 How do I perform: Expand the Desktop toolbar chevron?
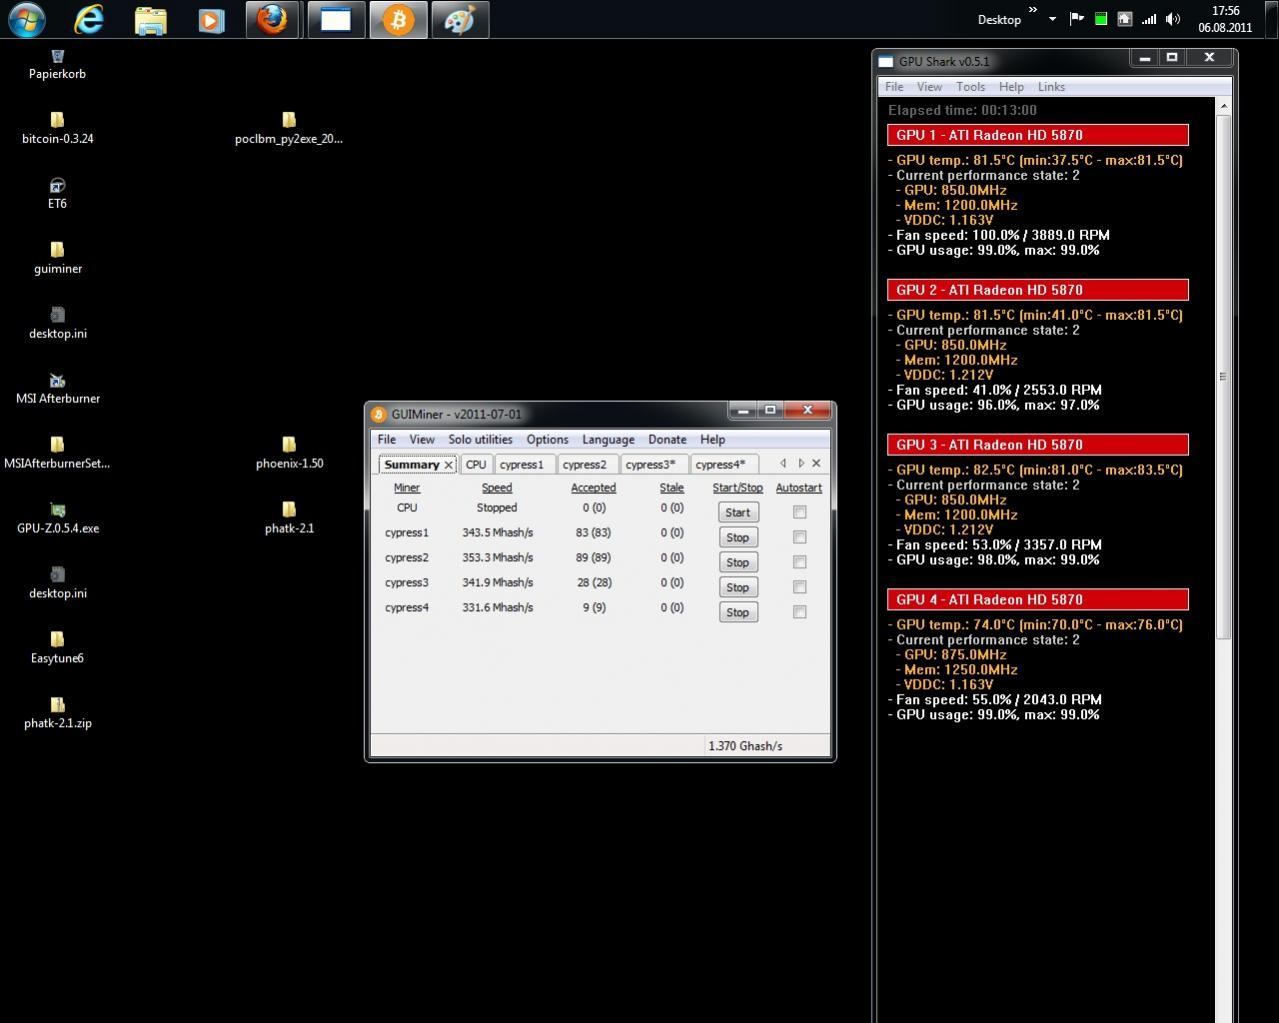[x=1033, y=10]
